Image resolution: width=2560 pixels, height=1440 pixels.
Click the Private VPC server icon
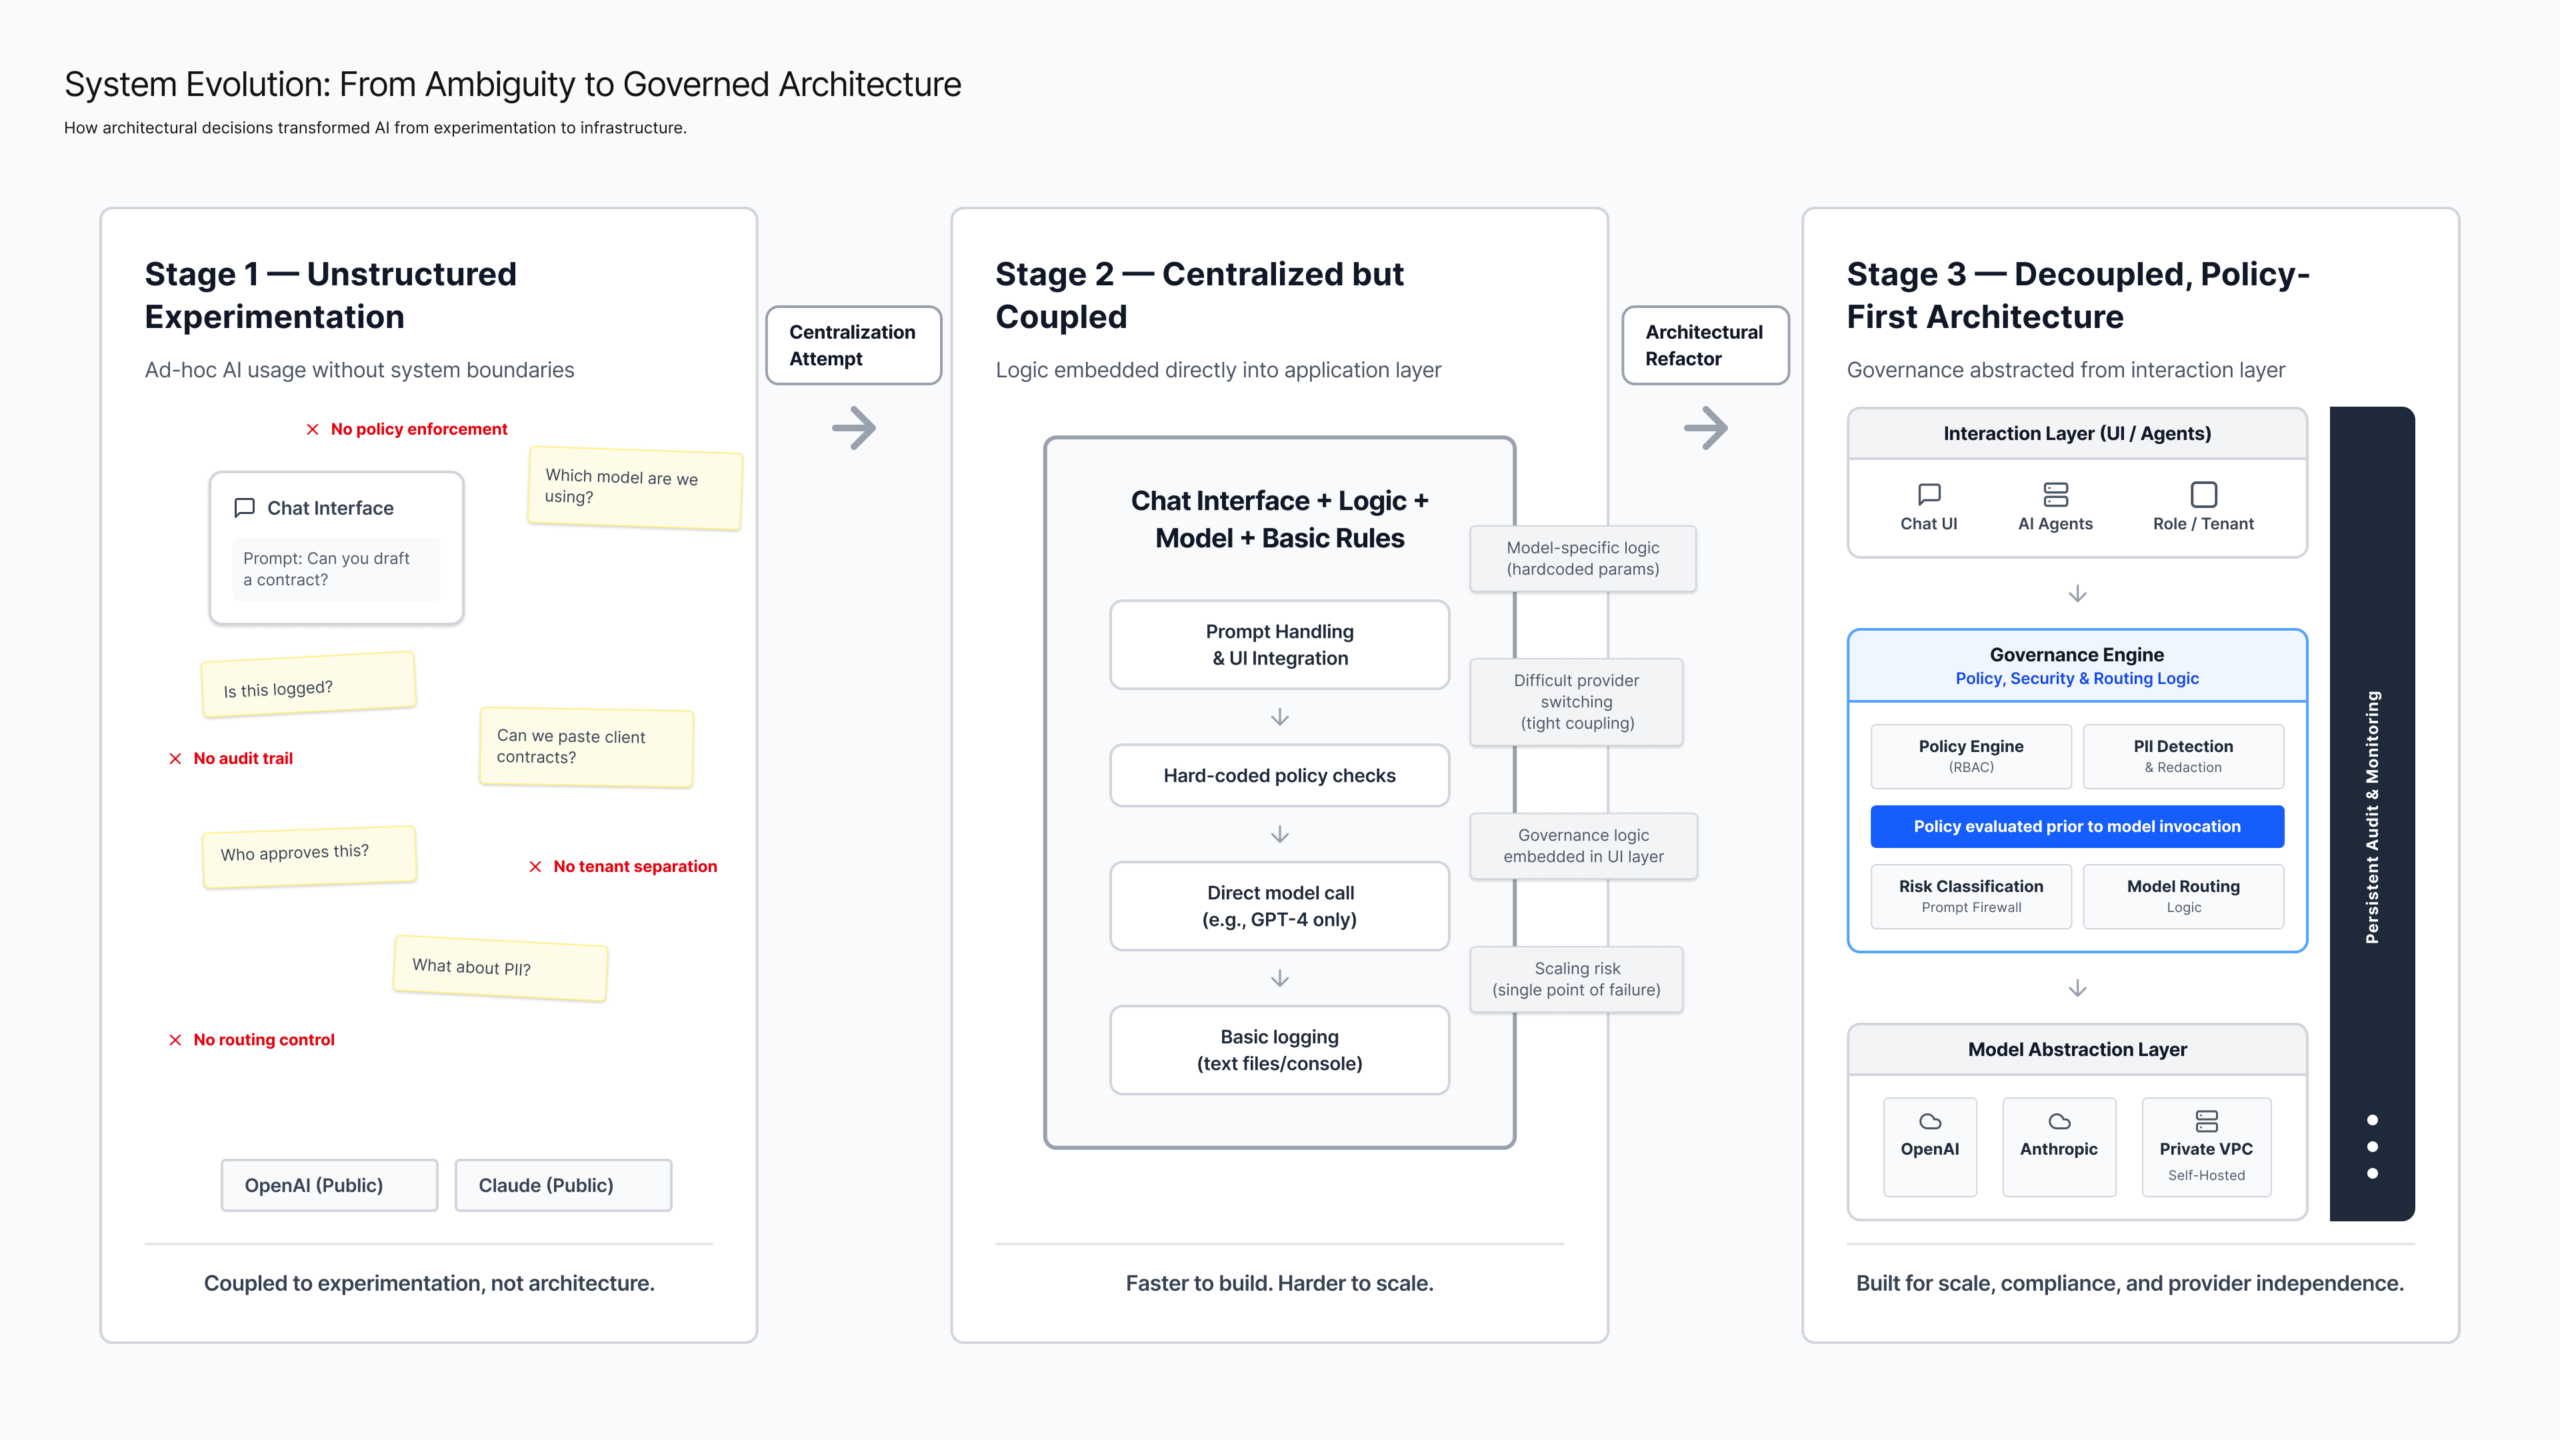tap(2206, 1121)
